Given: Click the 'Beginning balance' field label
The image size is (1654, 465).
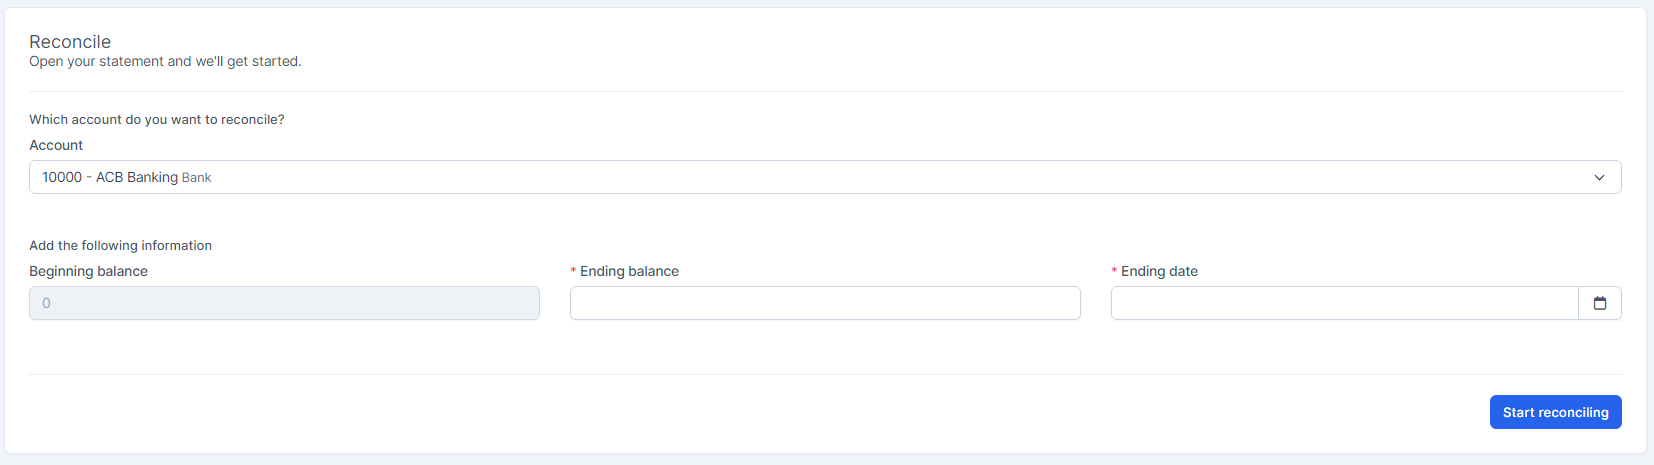Looking at the screenshot, I should (88, 271).
